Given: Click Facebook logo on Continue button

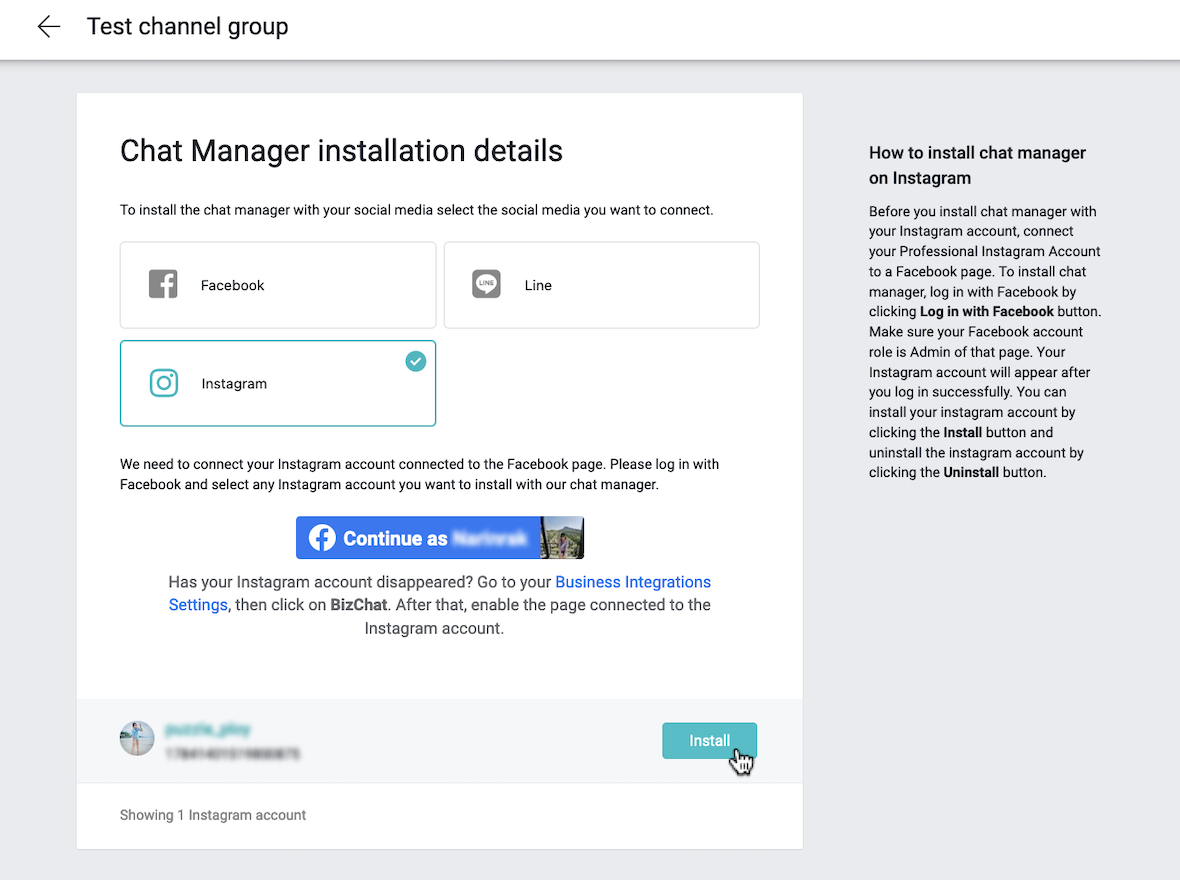Looking at the screenshot, I should 321,538.
